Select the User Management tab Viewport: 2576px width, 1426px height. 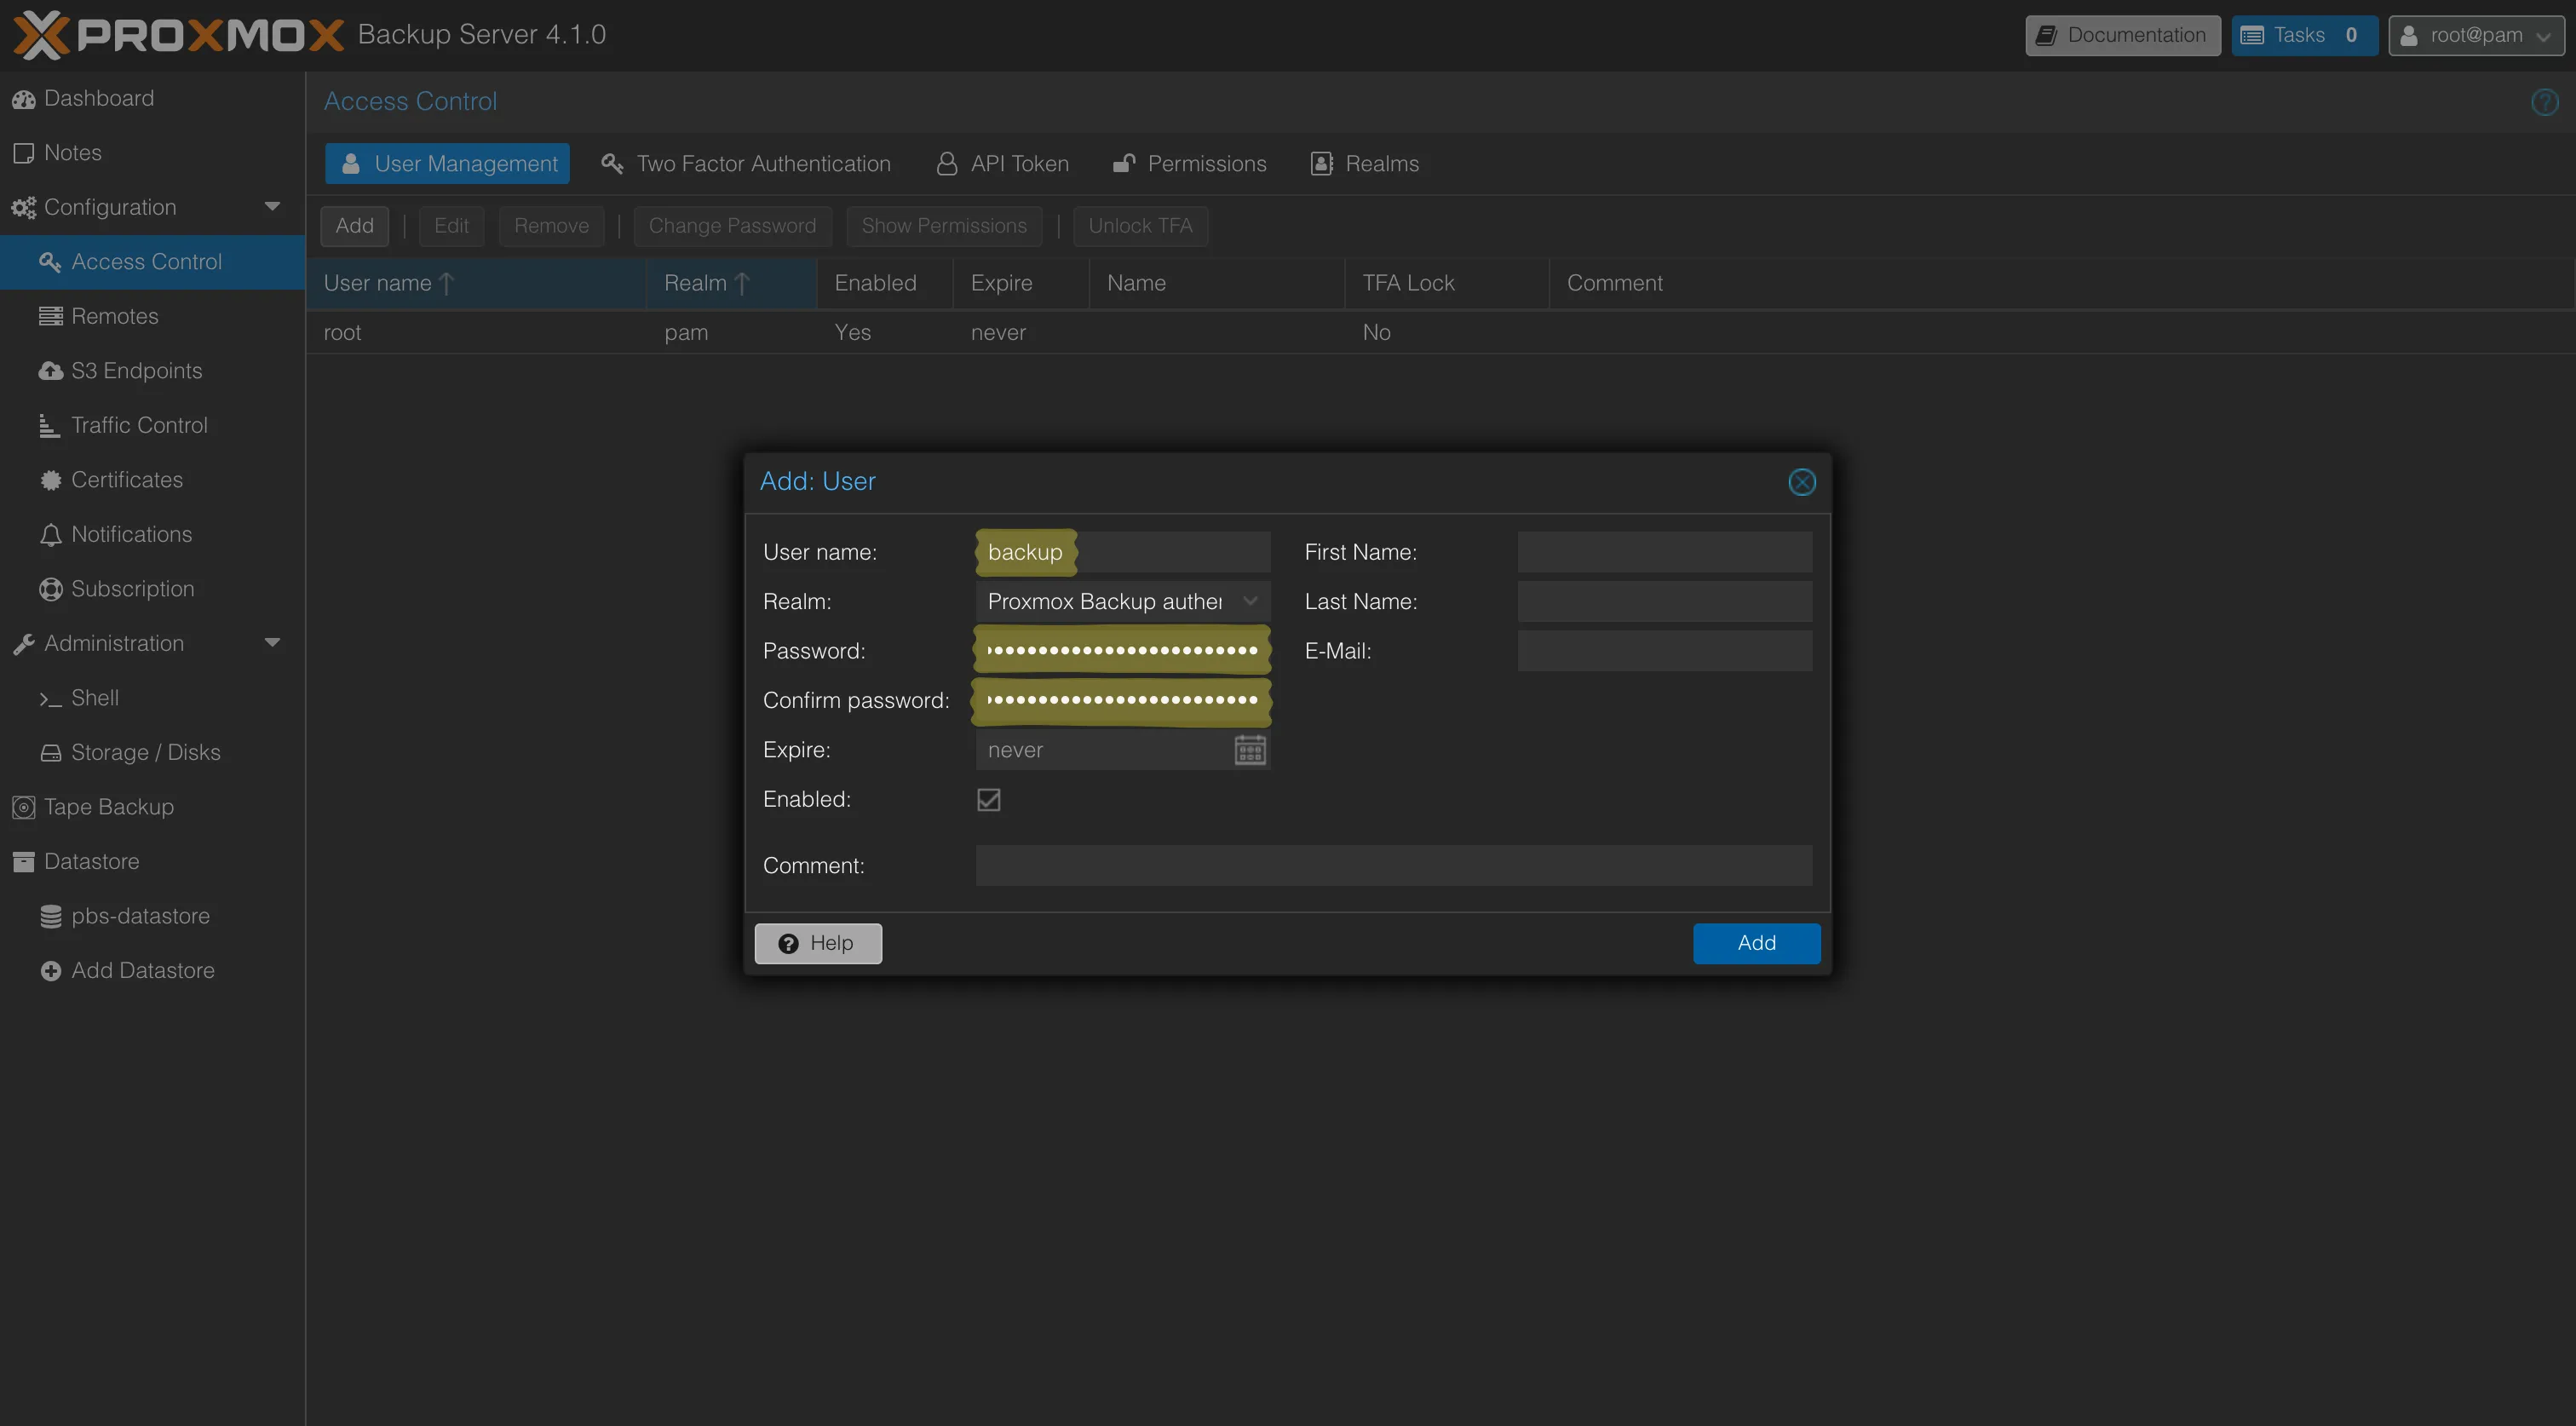[448, 164]
